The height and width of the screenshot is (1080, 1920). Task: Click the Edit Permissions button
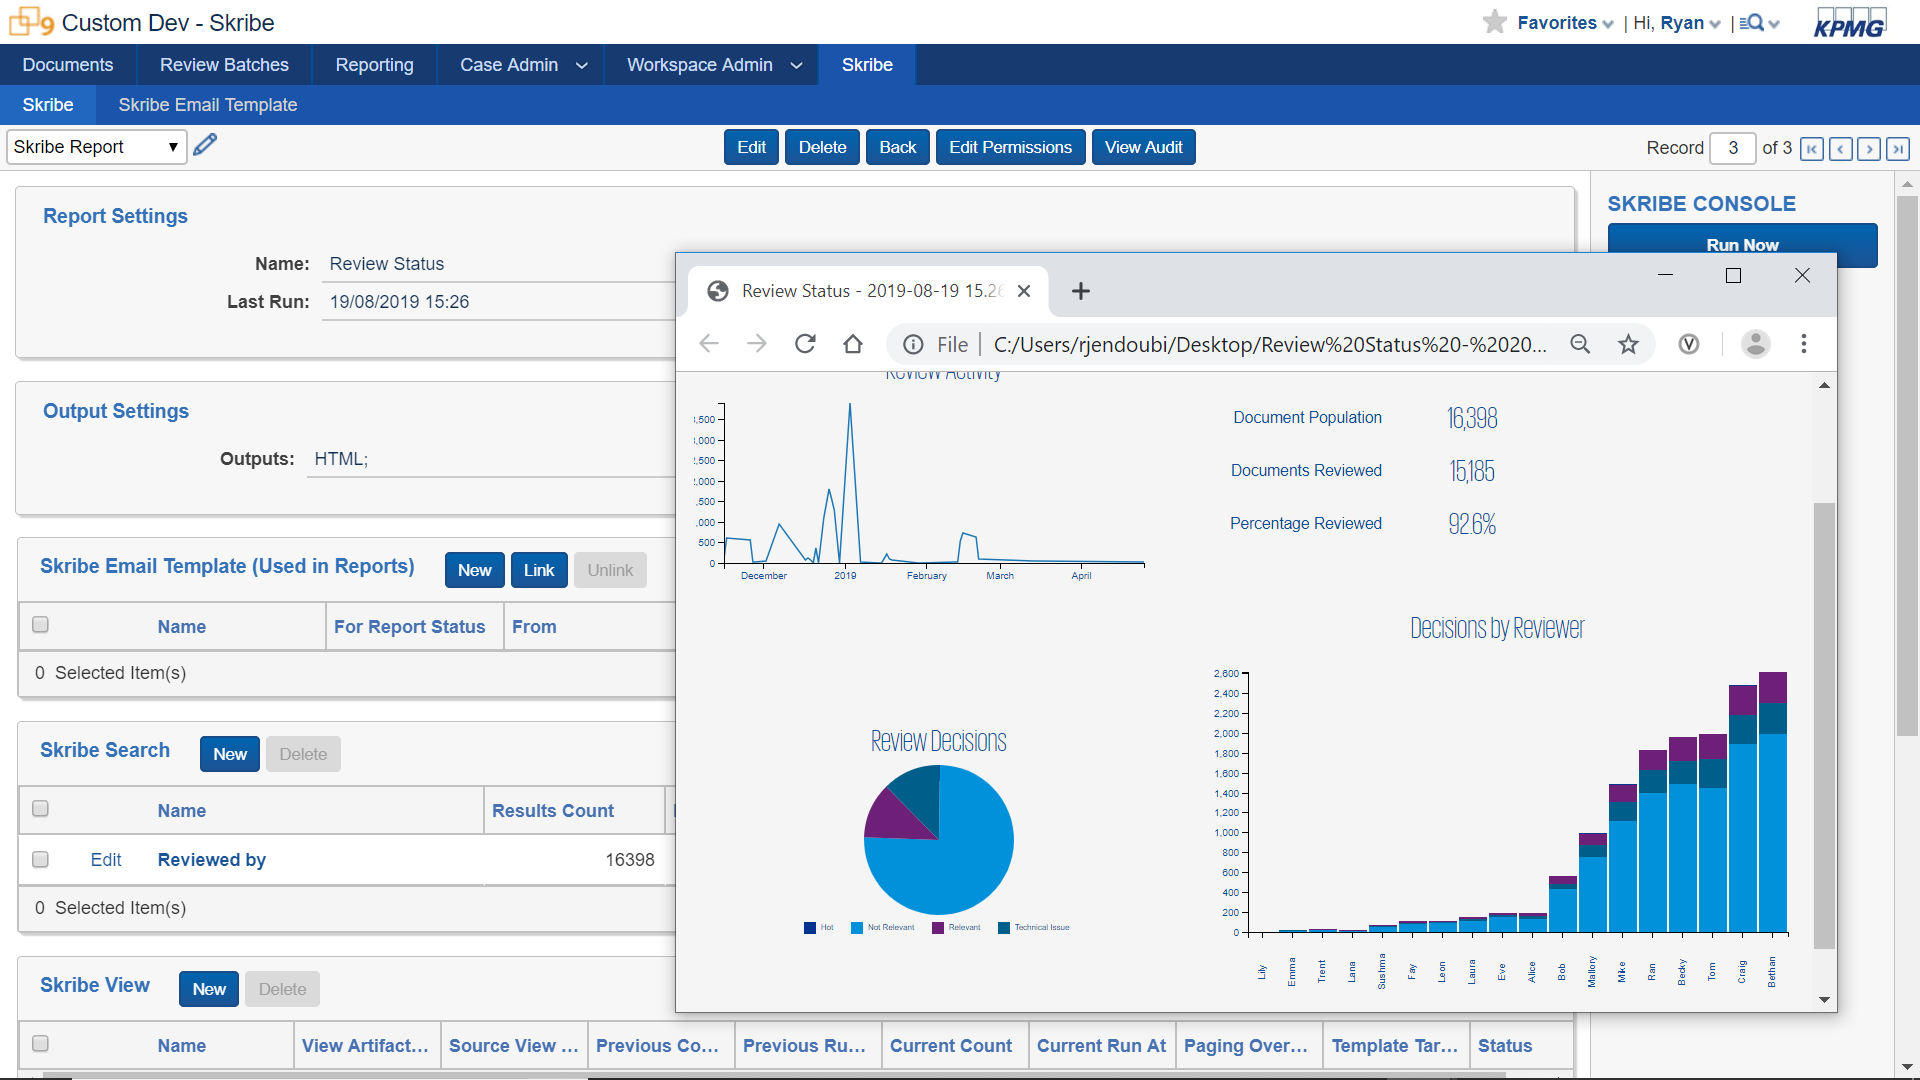pos(1011,146)
